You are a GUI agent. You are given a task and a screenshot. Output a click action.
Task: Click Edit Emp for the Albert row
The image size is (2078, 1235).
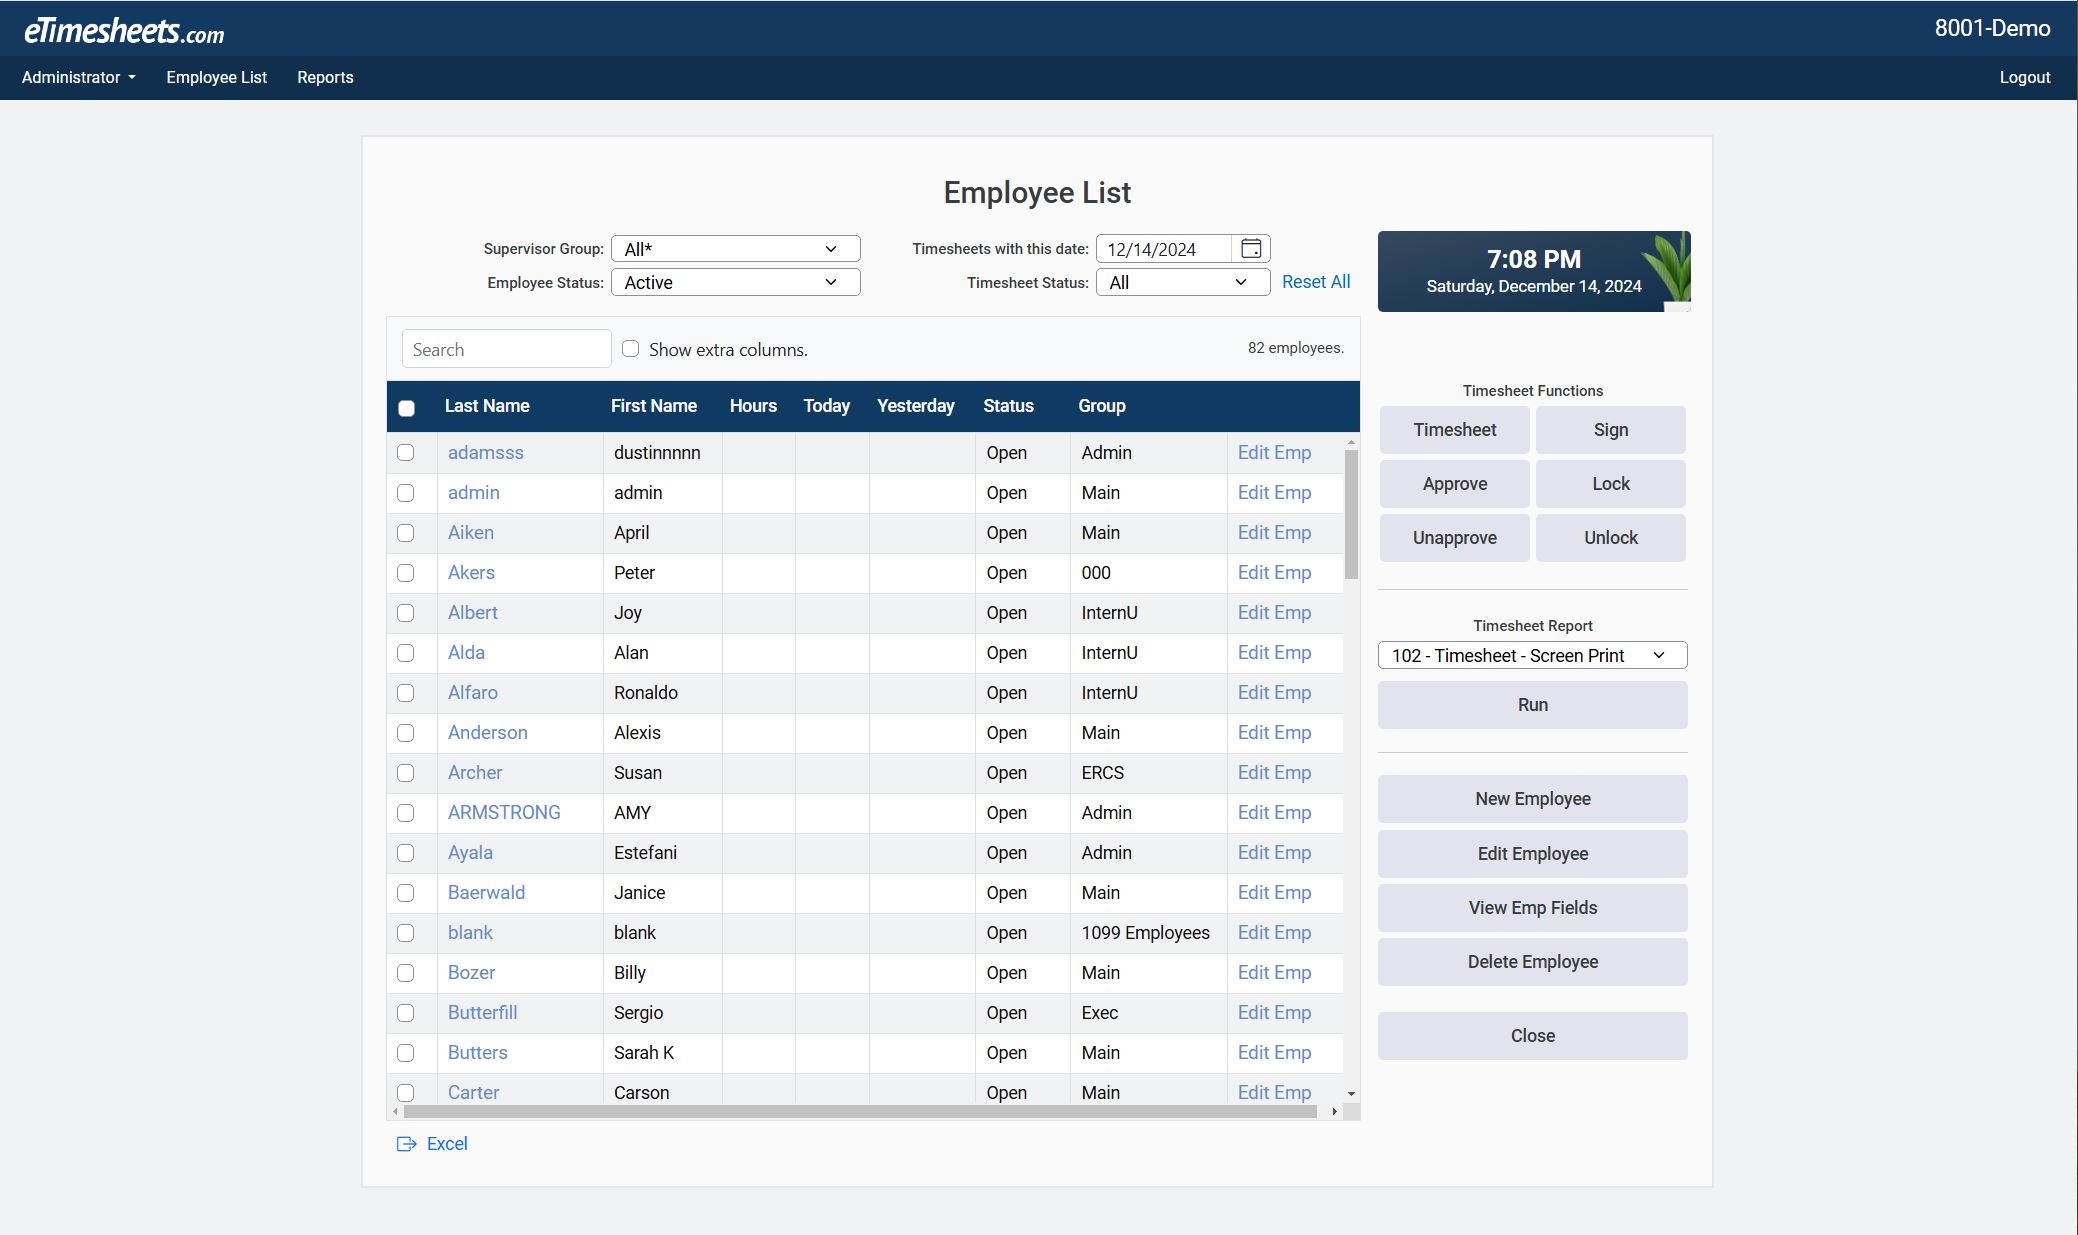pyautogui.click(x=1273, y=612)
